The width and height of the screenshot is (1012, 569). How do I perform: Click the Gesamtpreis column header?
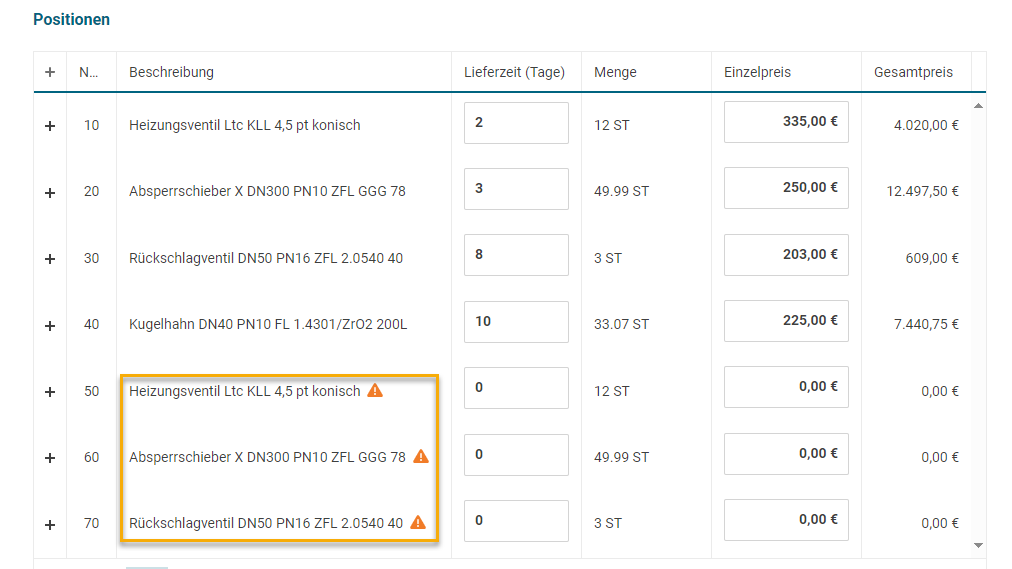pyautogui.click(x=913, y=72)
